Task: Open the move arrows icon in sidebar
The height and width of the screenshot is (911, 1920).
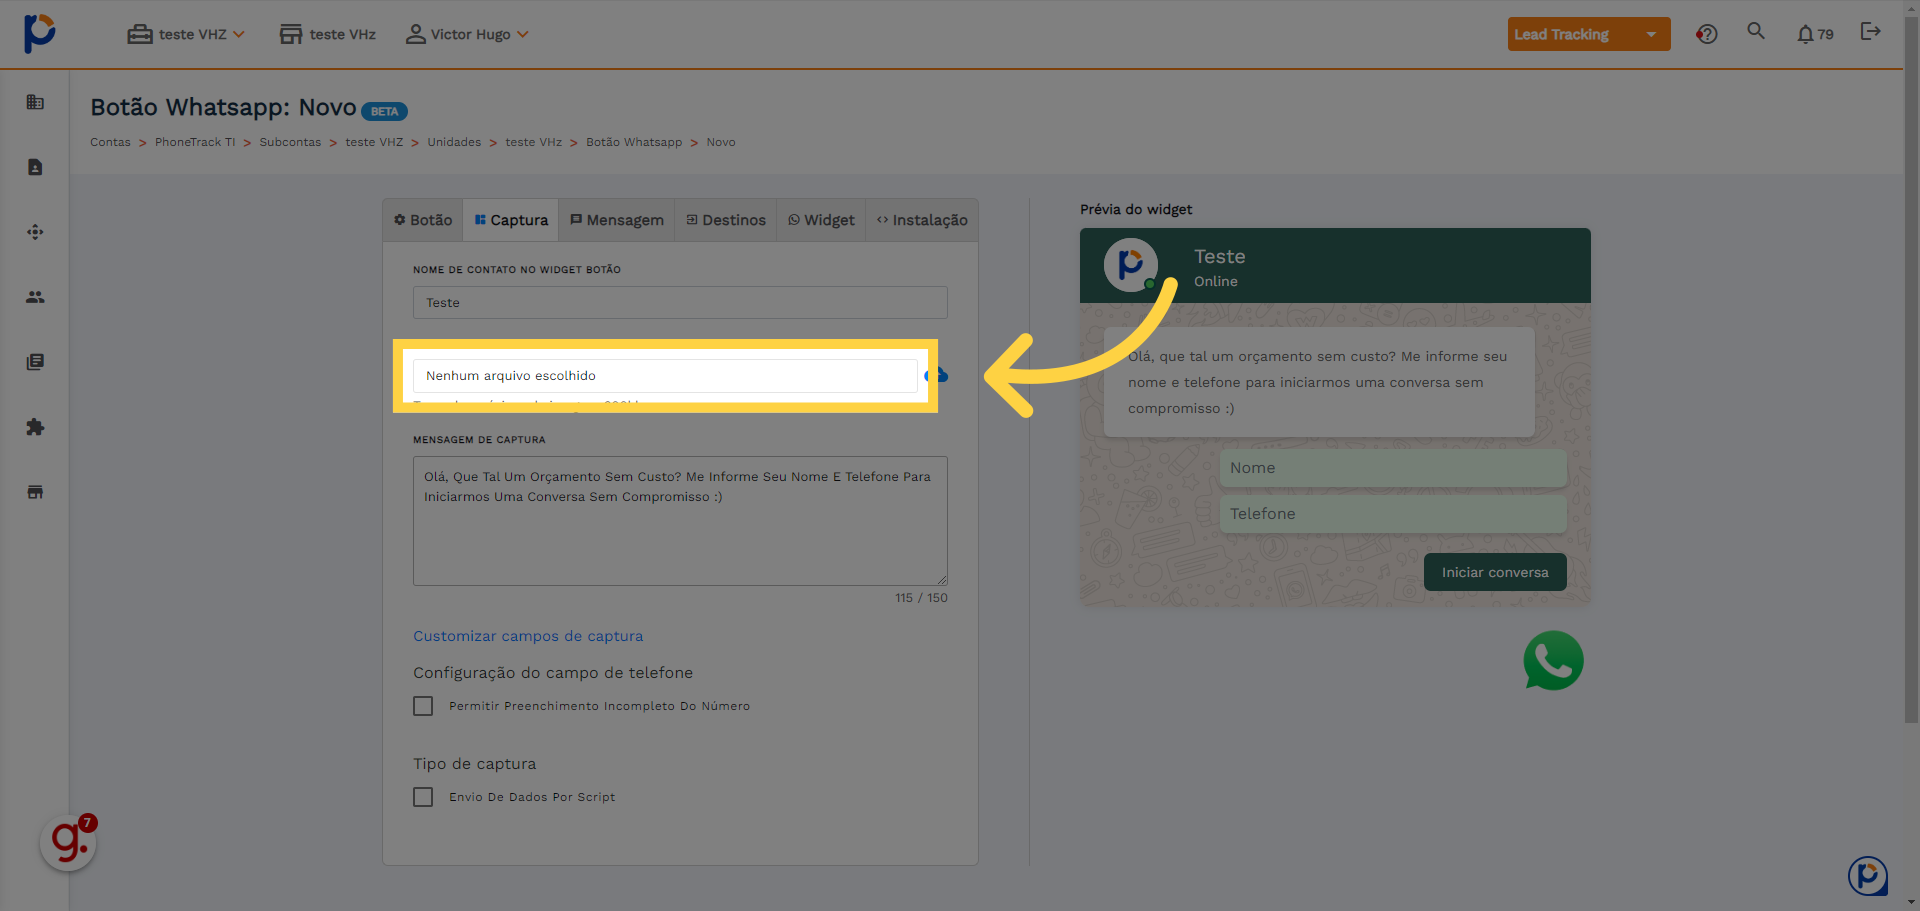Action: point(35,232)
